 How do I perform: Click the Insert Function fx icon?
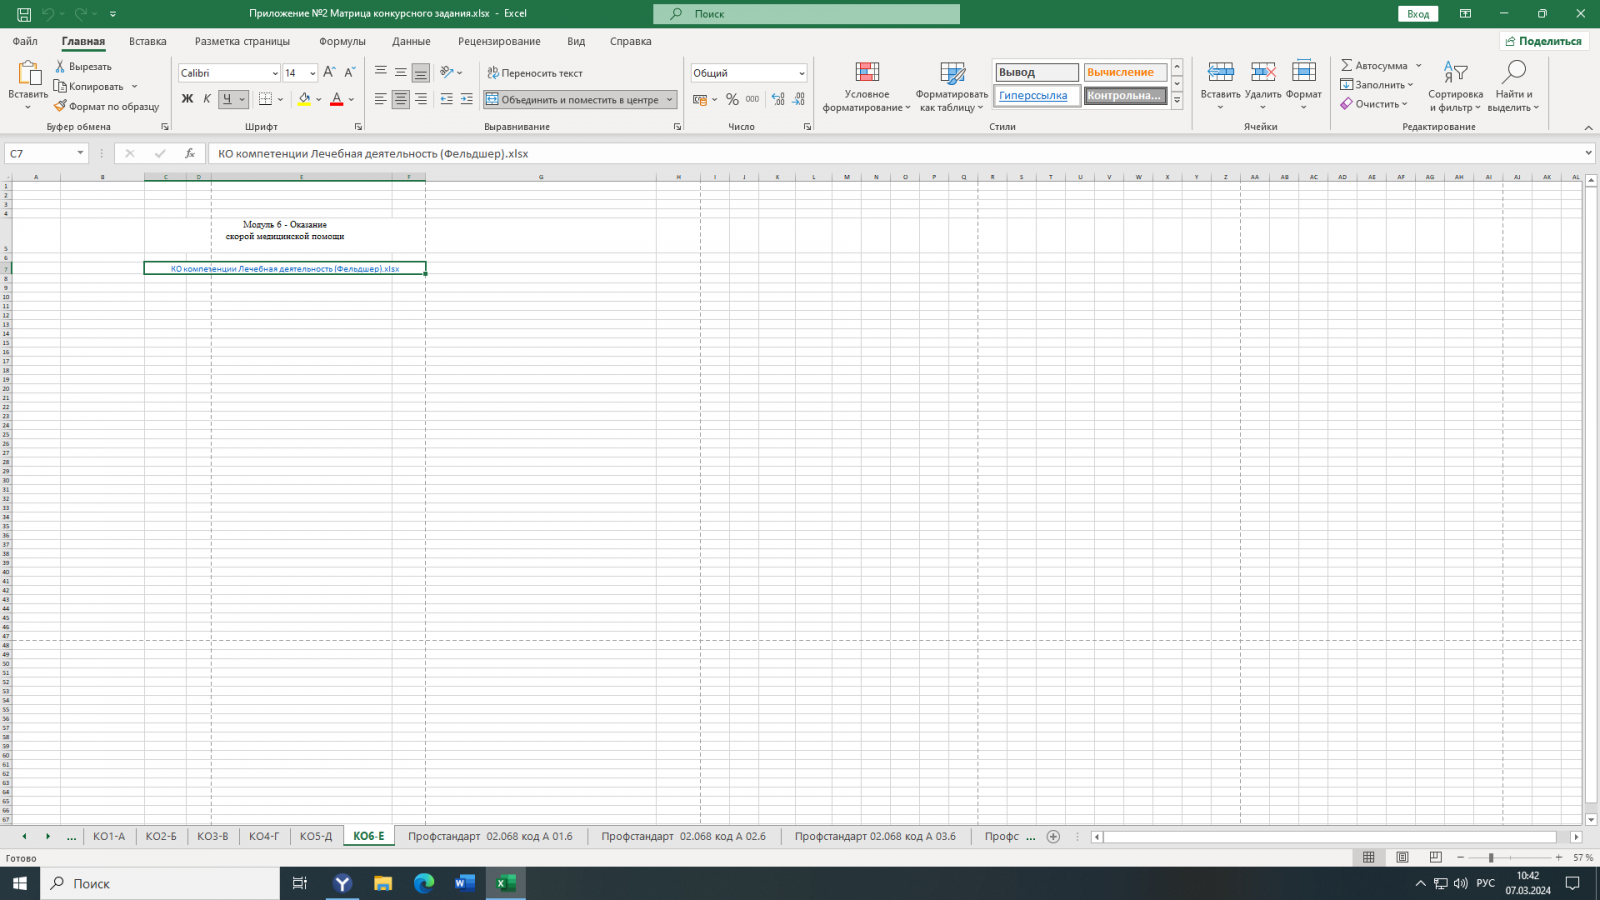[190, 154]
